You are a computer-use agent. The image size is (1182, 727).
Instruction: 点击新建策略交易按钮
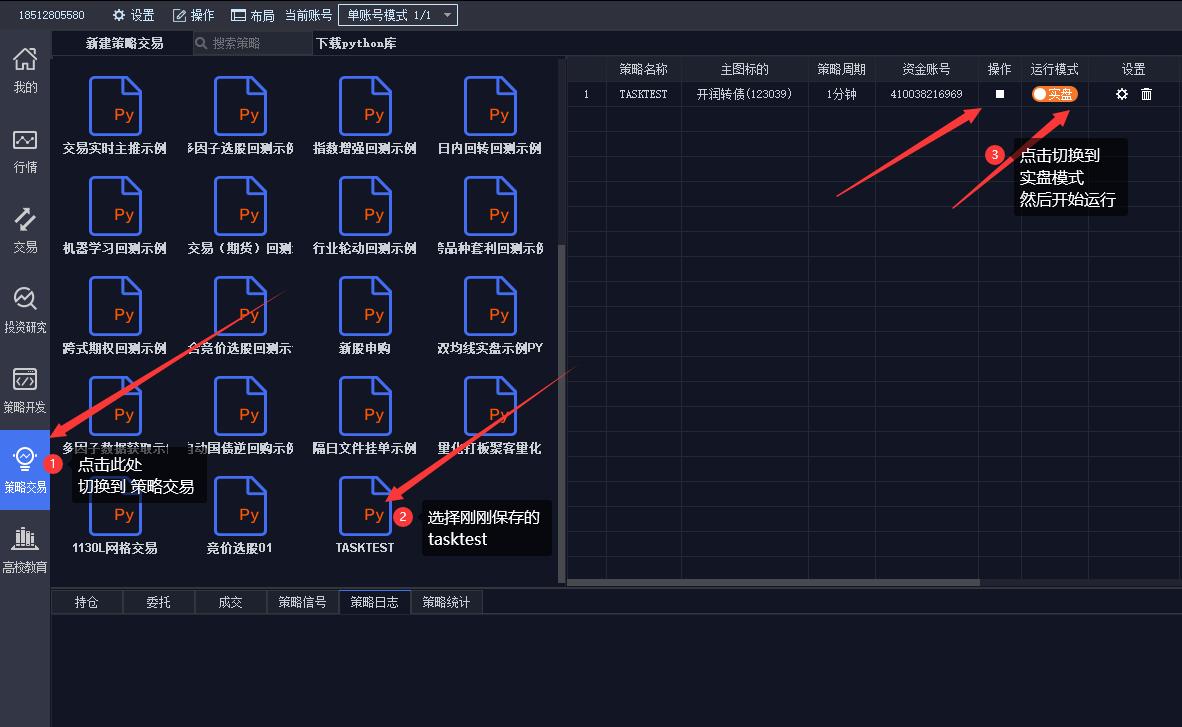pos(122,44)
